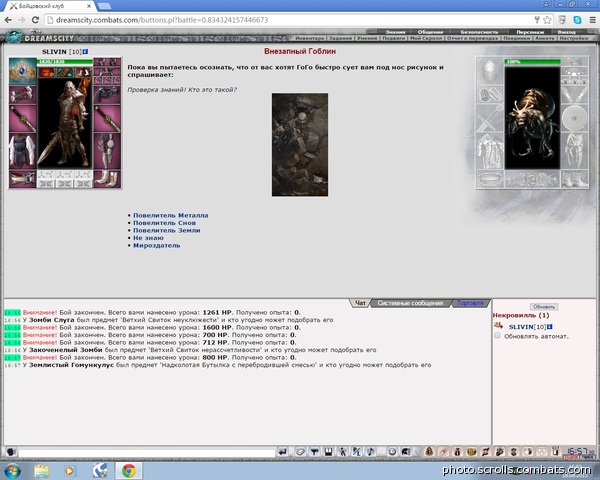Click the Chrome address bar URL
Viewport: 600px width, 480px height.
(162, 20)
